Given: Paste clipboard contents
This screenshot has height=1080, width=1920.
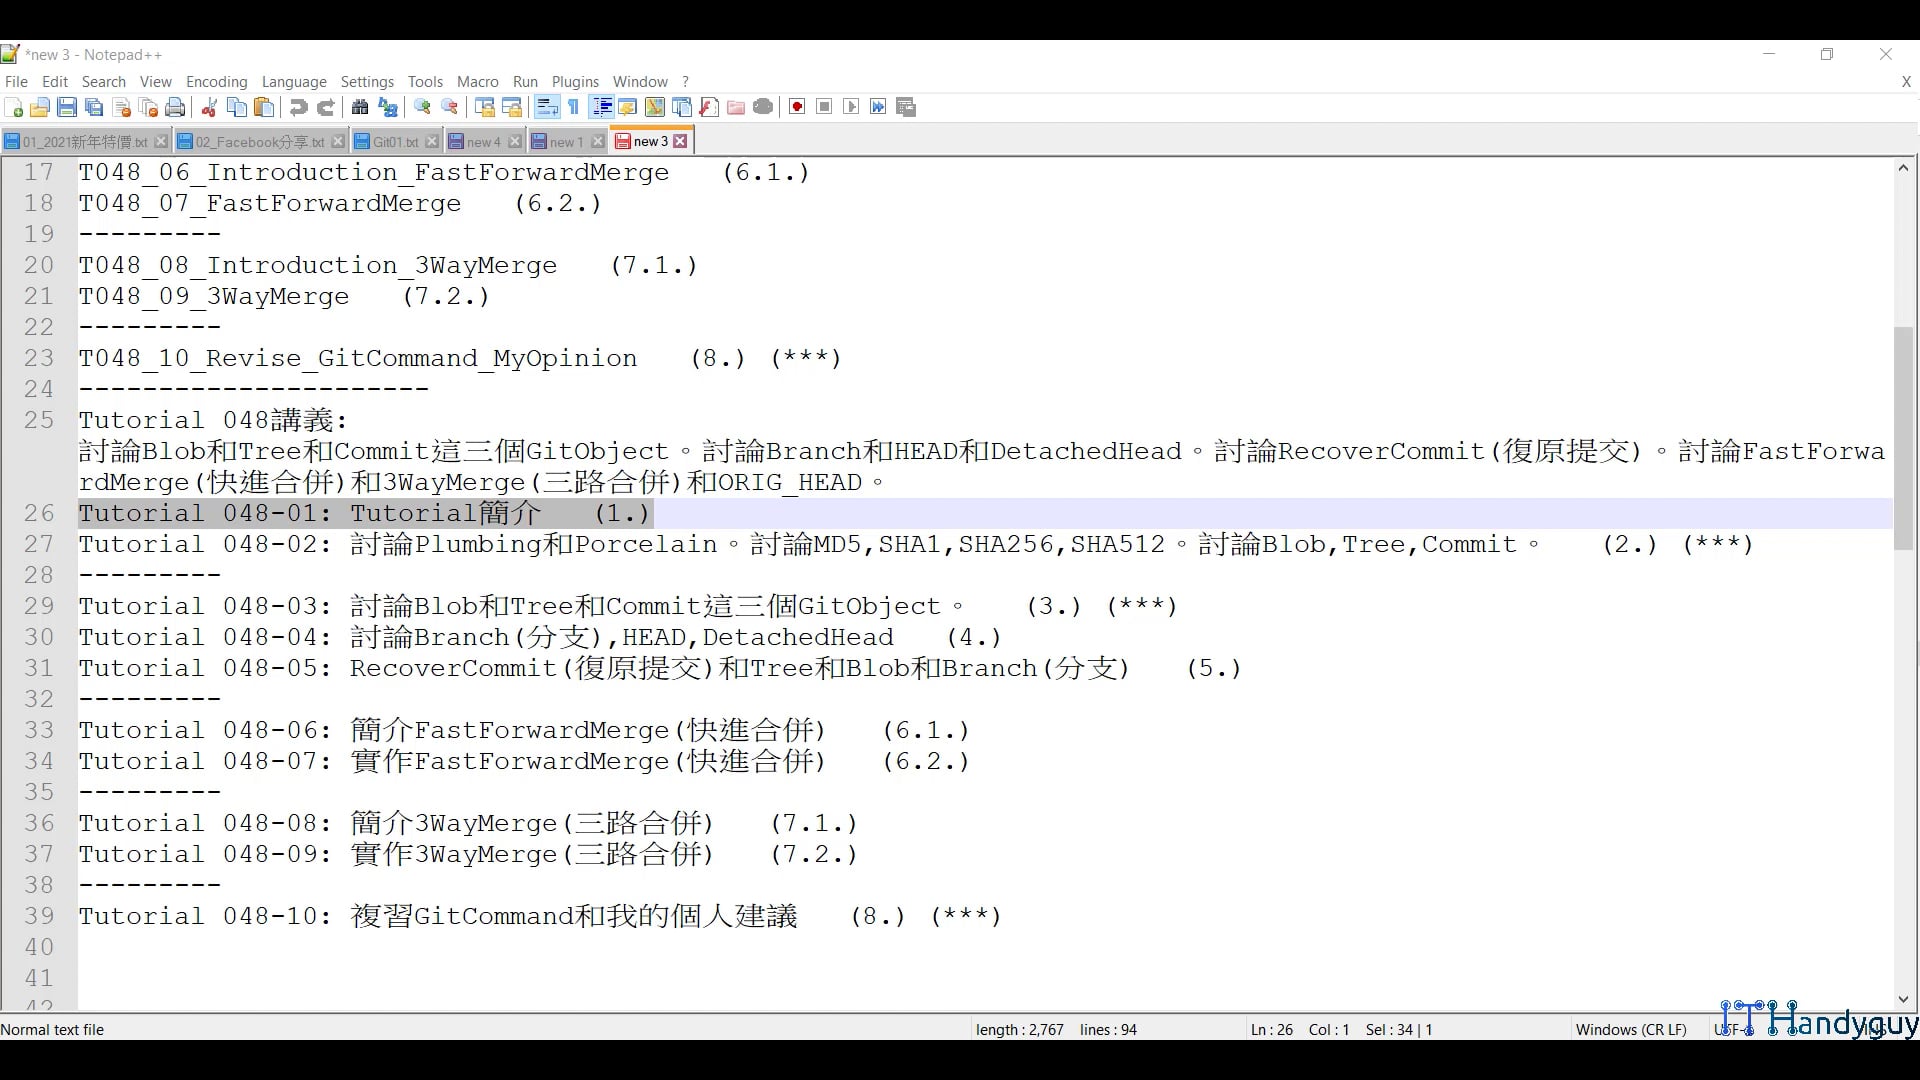Looking at the screenshot, I should pyautogui.click(x=263, y=107).
